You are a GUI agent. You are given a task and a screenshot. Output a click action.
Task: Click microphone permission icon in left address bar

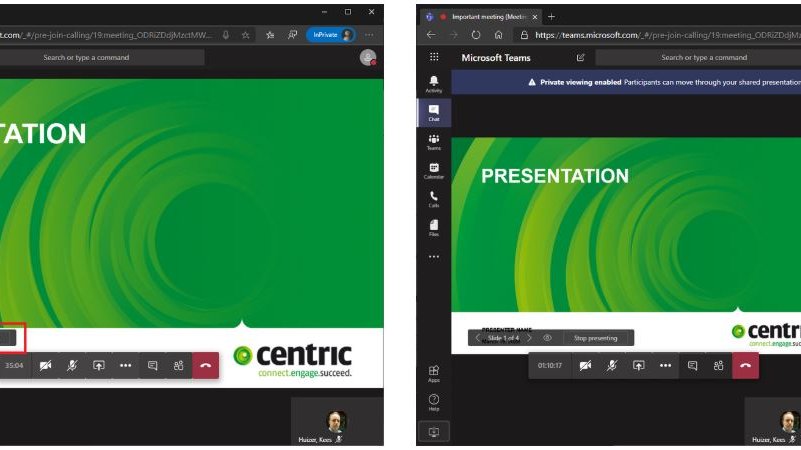point(225,35)
